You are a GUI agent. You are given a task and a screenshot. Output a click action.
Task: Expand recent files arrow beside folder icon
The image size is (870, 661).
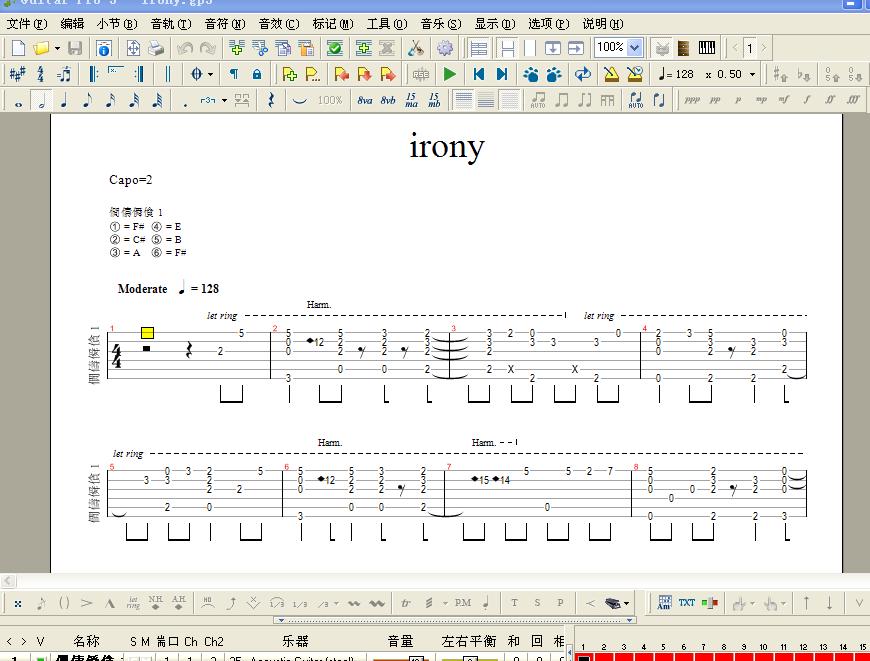57,48
